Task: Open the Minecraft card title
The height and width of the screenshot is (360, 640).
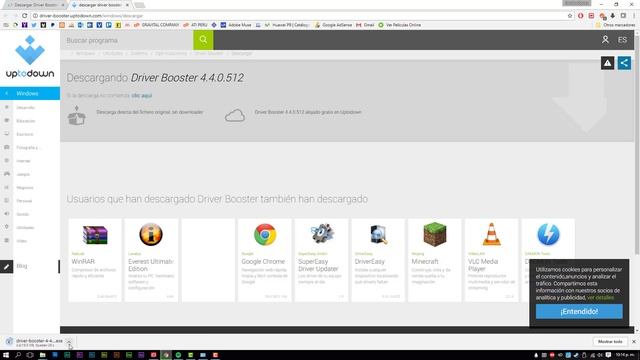Action: coord(425,261)
